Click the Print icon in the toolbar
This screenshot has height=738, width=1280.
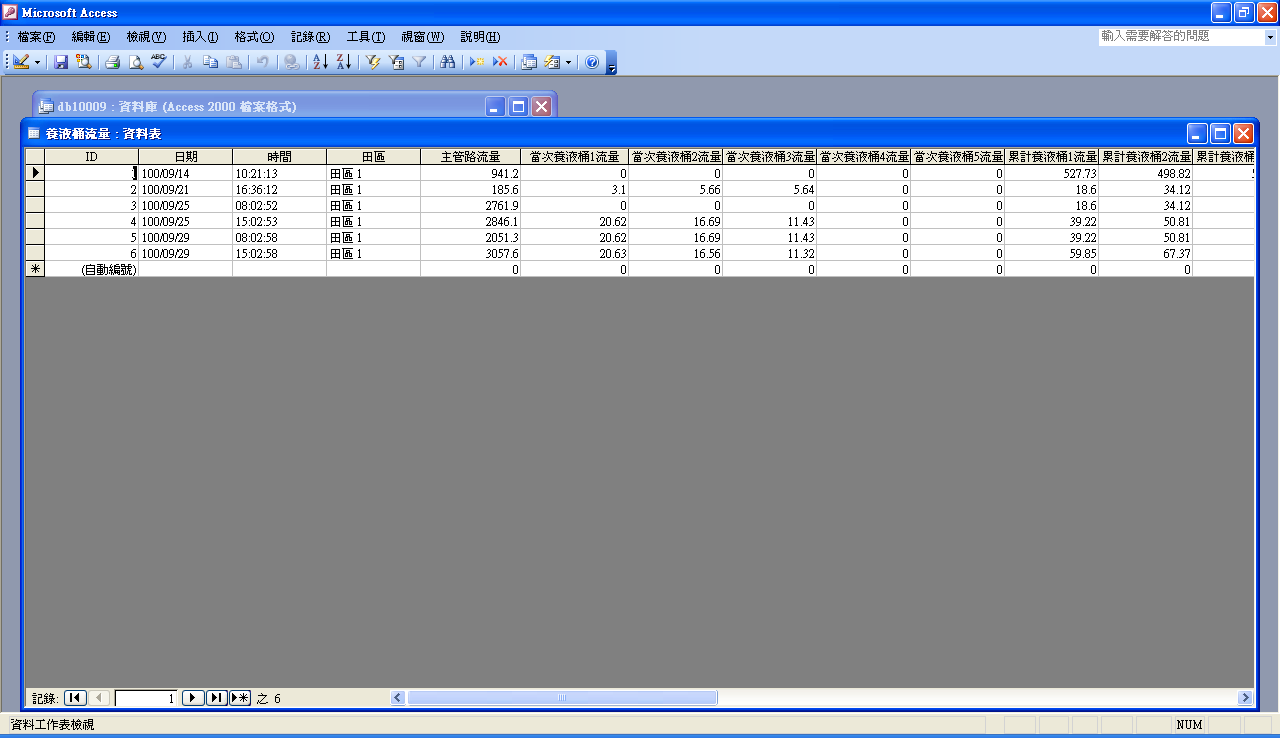click(x=113, y=62)
